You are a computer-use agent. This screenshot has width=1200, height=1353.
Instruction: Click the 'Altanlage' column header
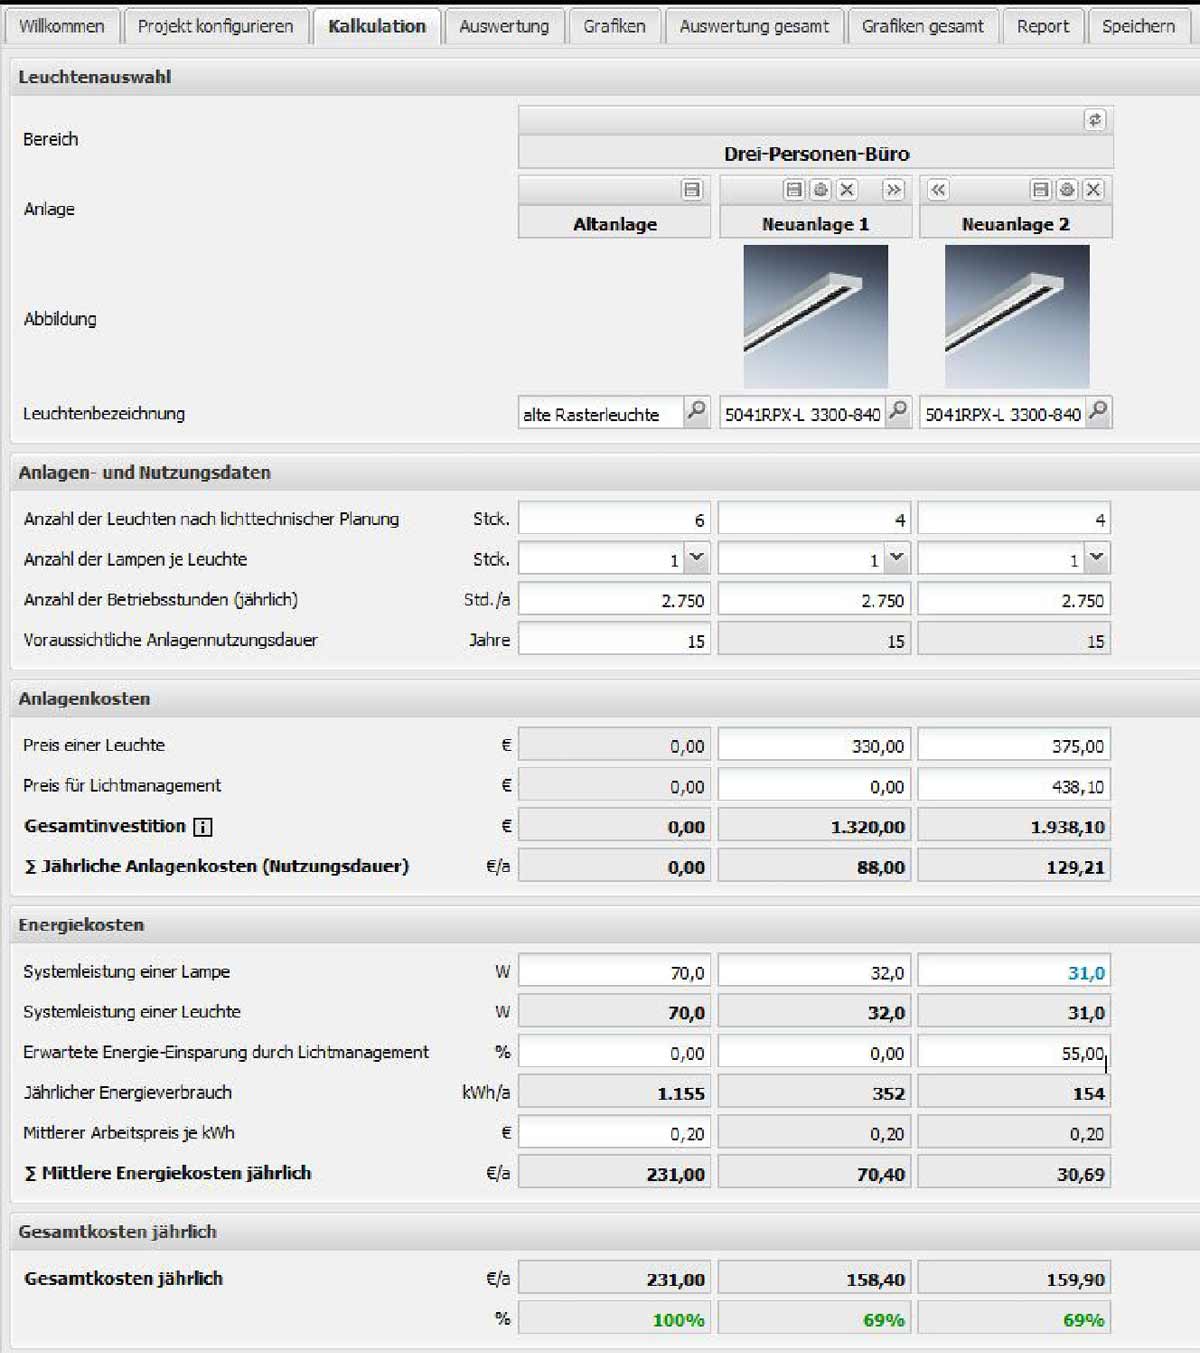click(615, 224)
